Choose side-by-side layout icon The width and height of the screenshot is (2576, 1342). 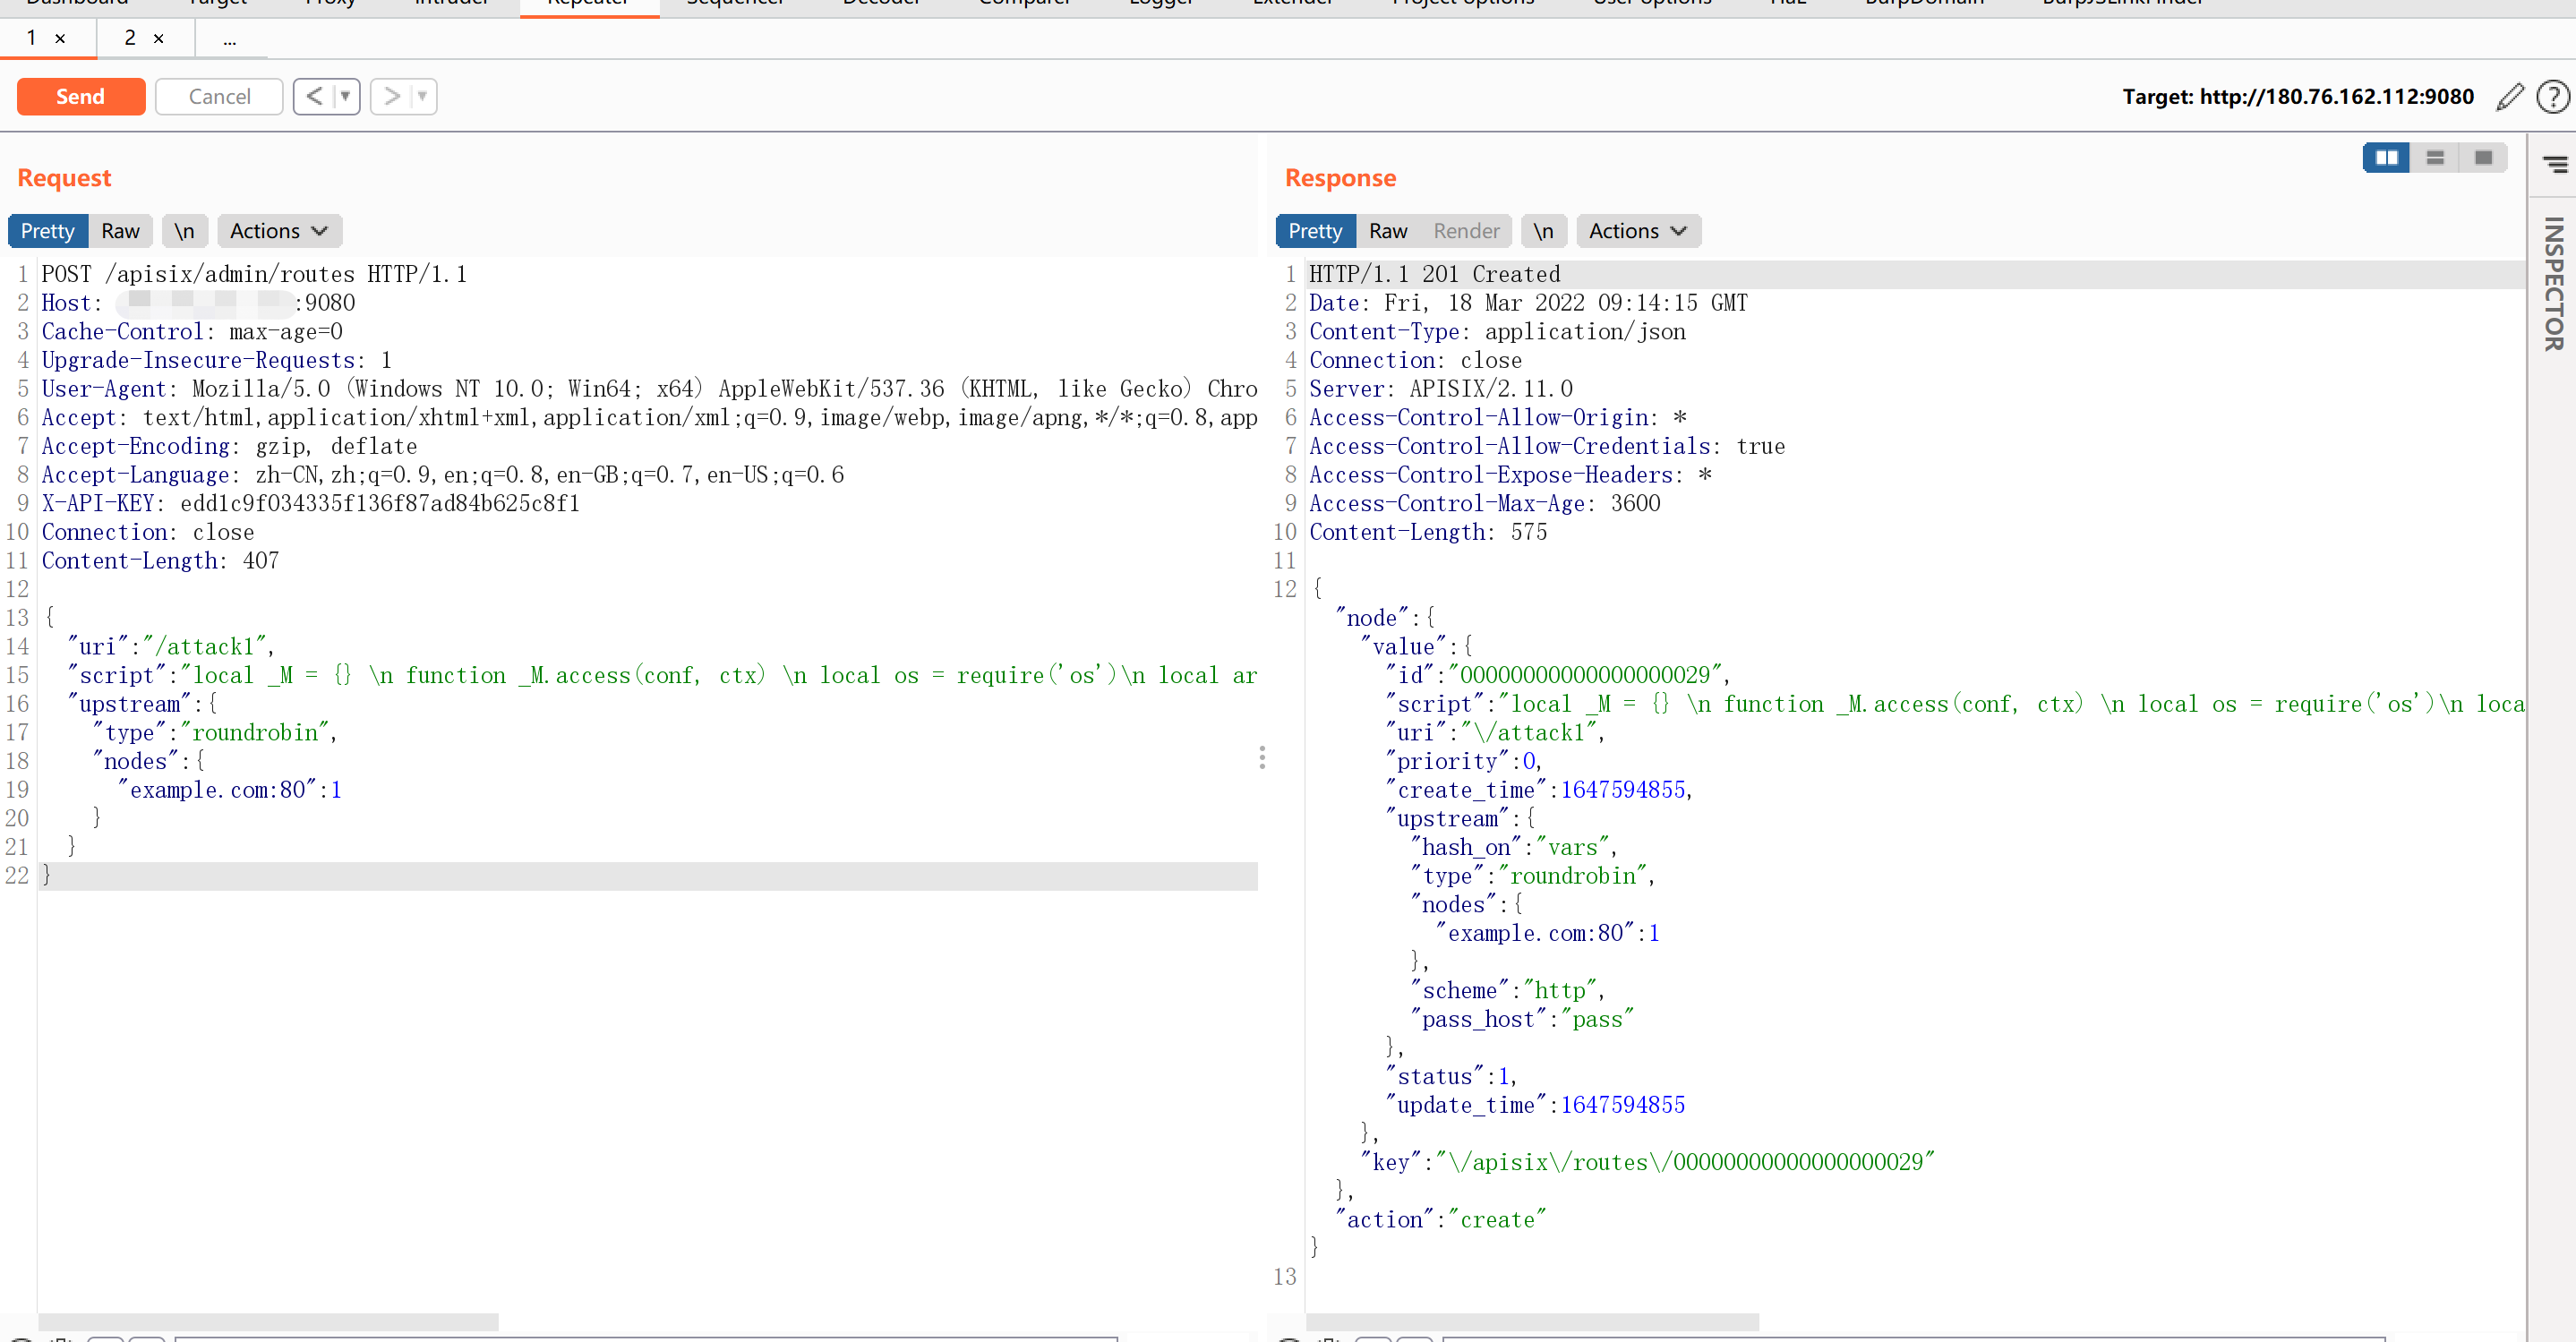(2387, 158)
